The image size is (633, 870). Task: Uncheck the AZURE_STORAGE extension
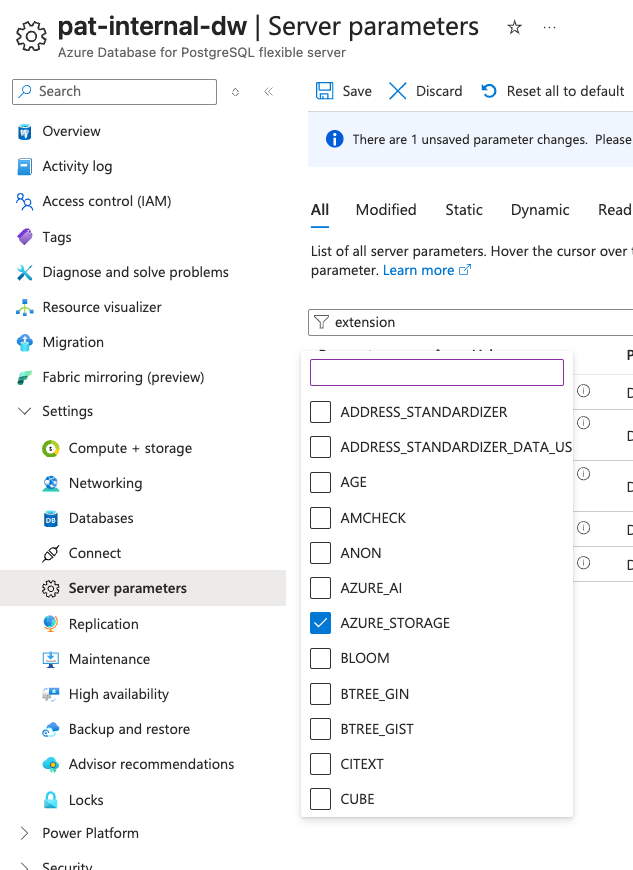[320, 623]
